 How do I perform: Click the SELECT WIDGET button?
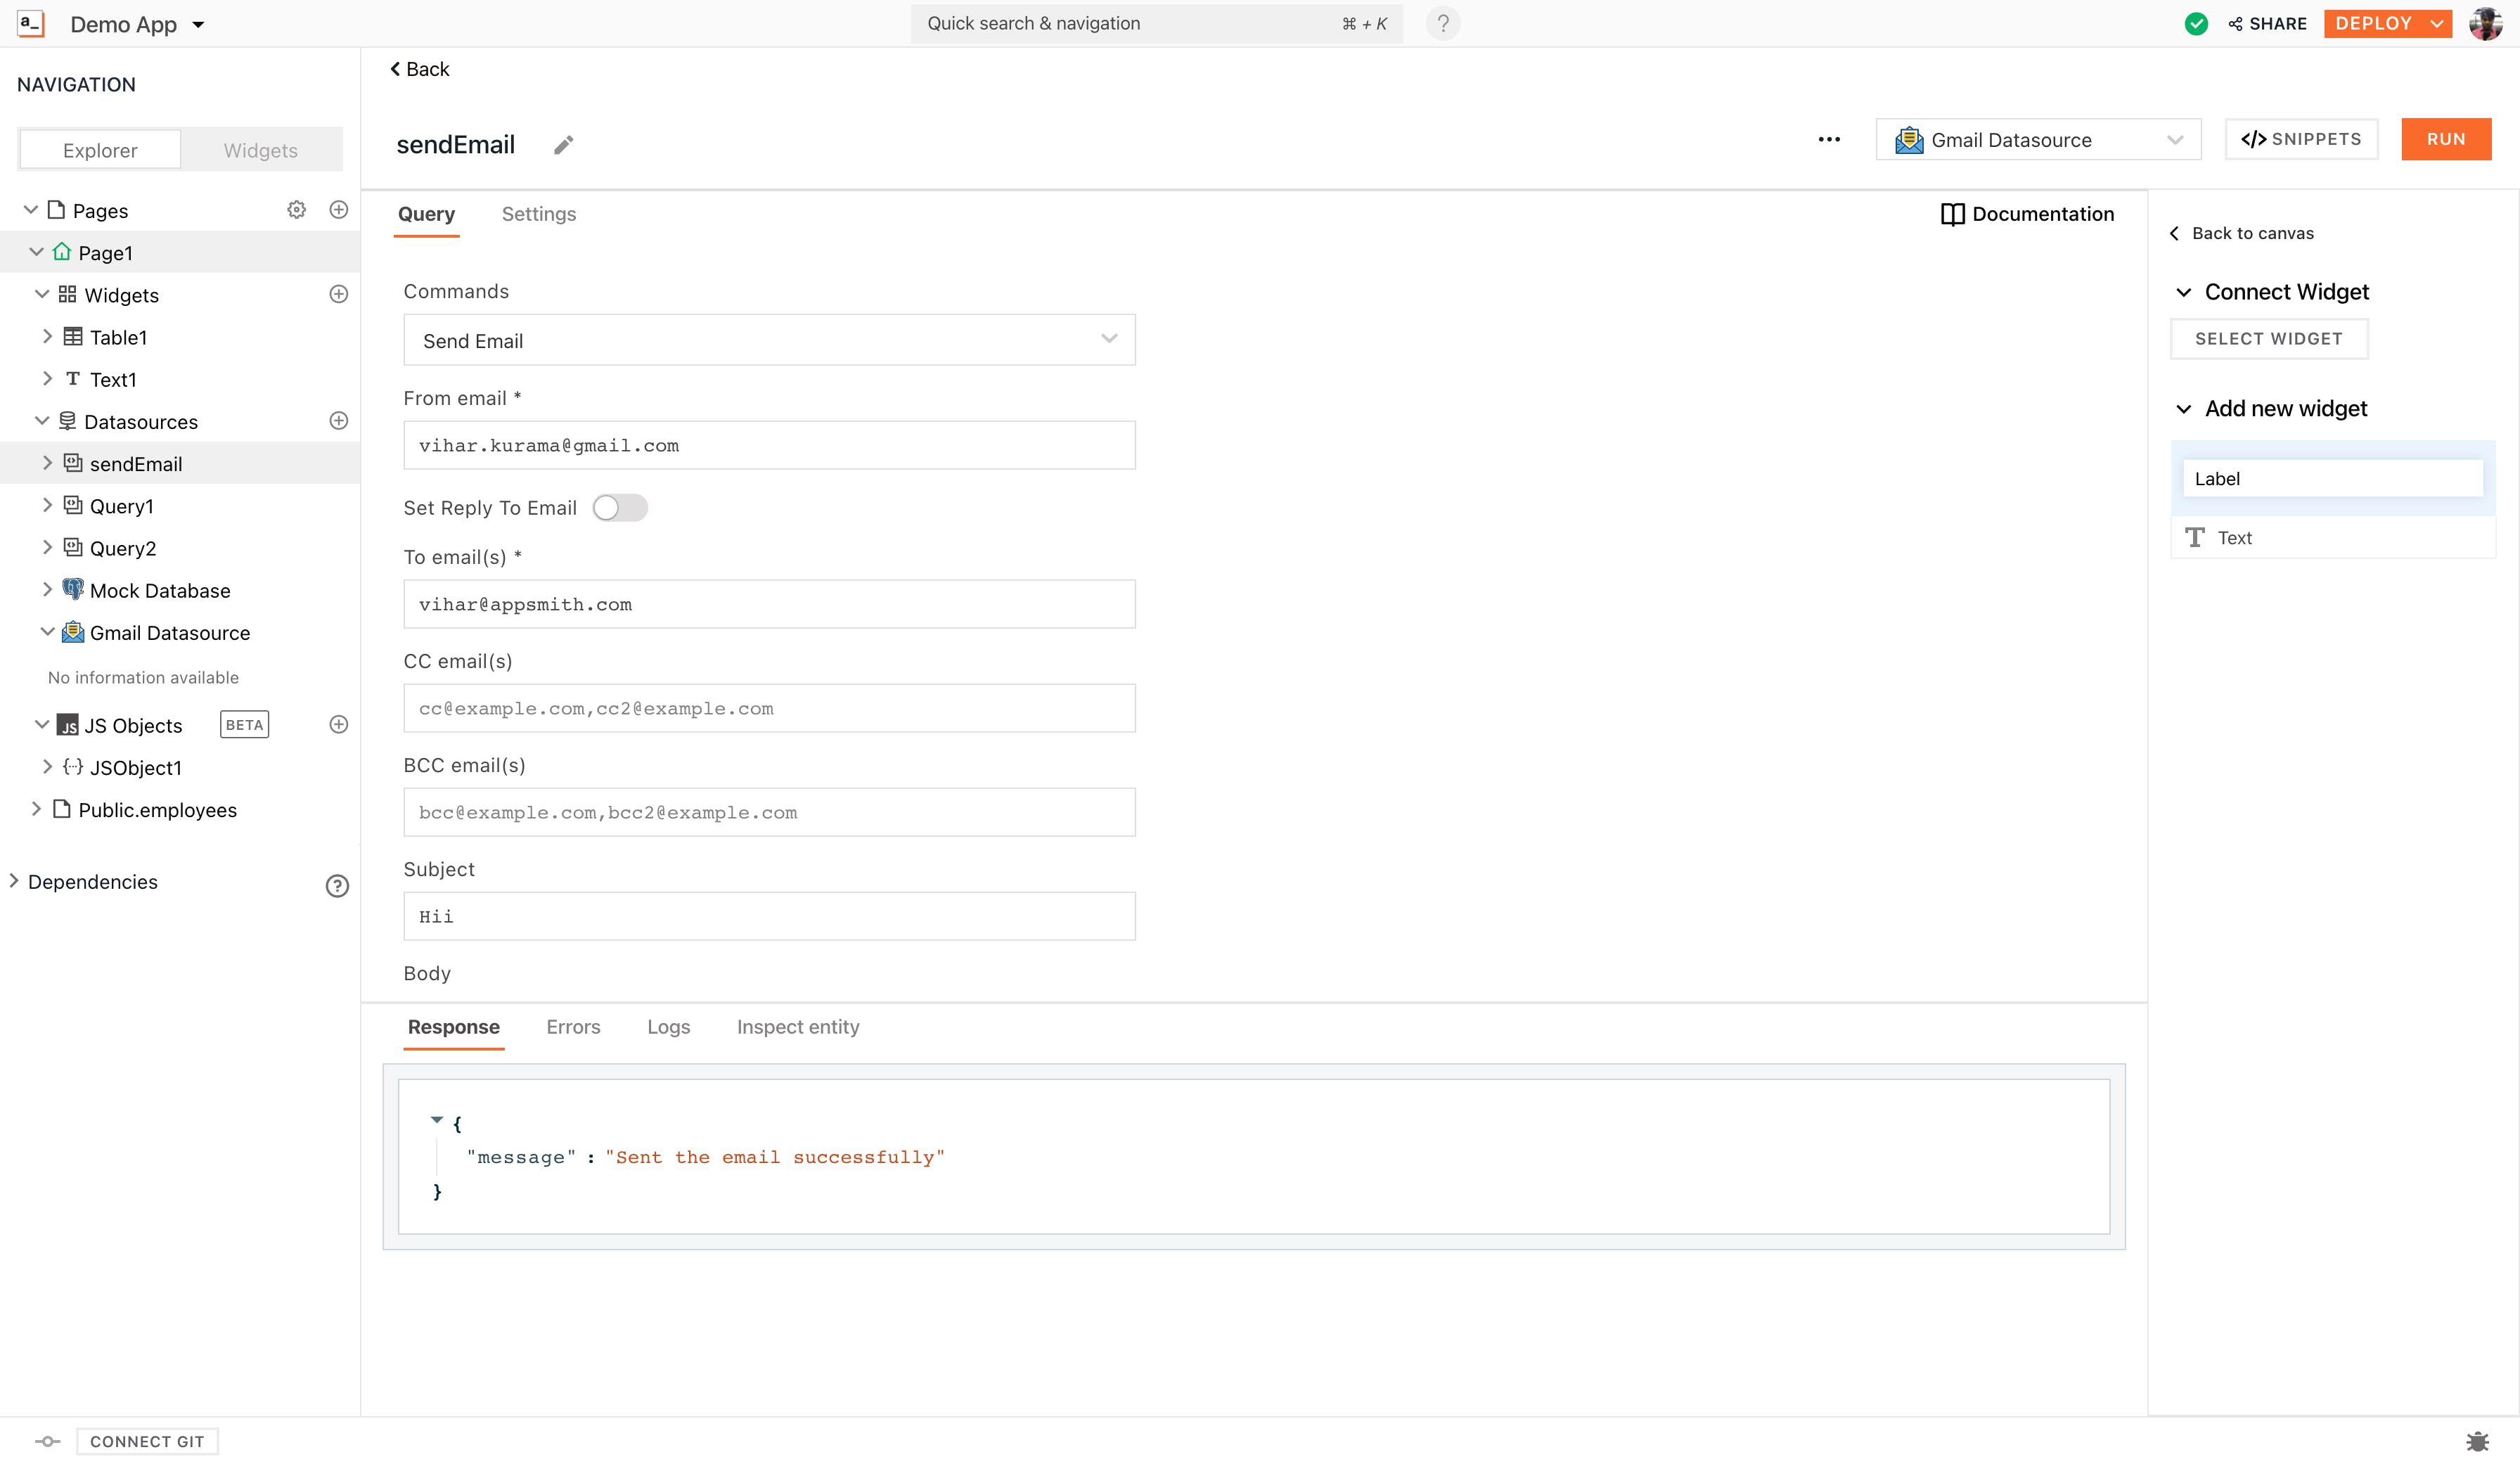tap(2268, 339)
